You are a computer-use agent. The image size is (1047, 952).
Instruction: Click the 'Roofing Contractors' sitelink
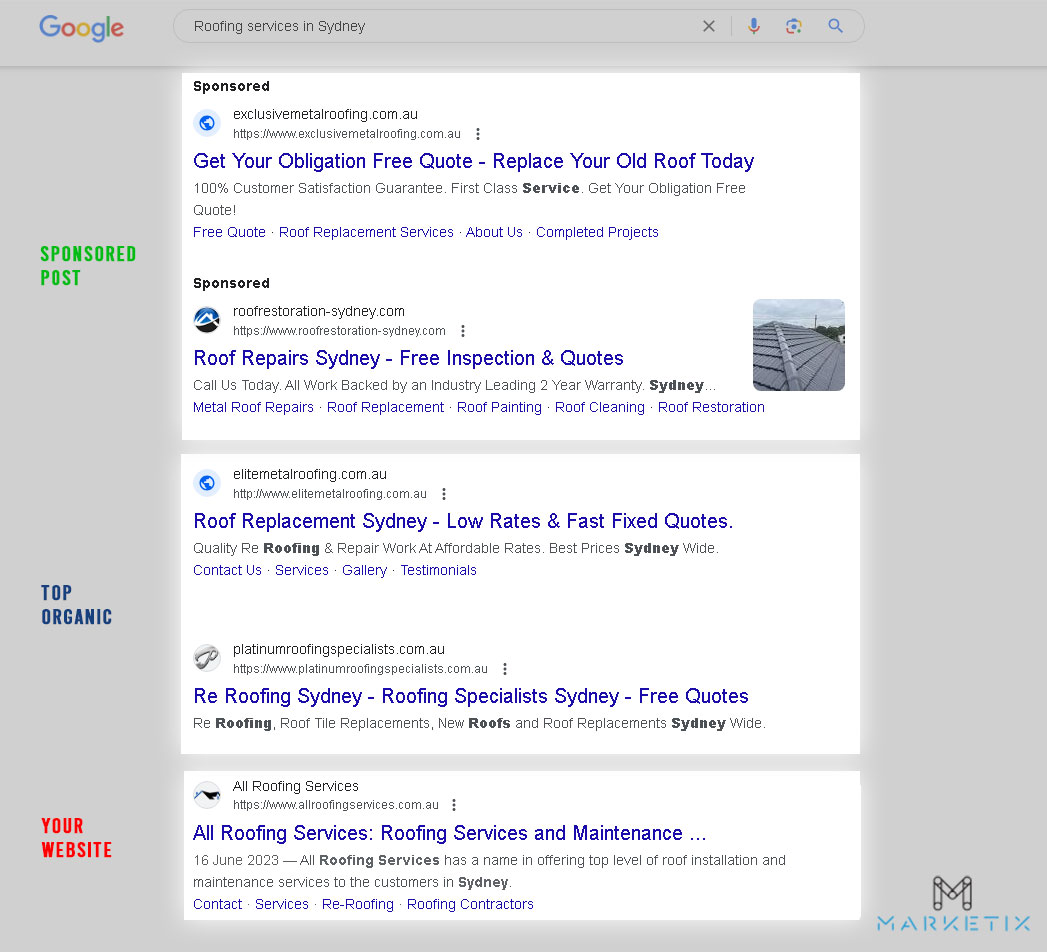(x=470, y=904)
